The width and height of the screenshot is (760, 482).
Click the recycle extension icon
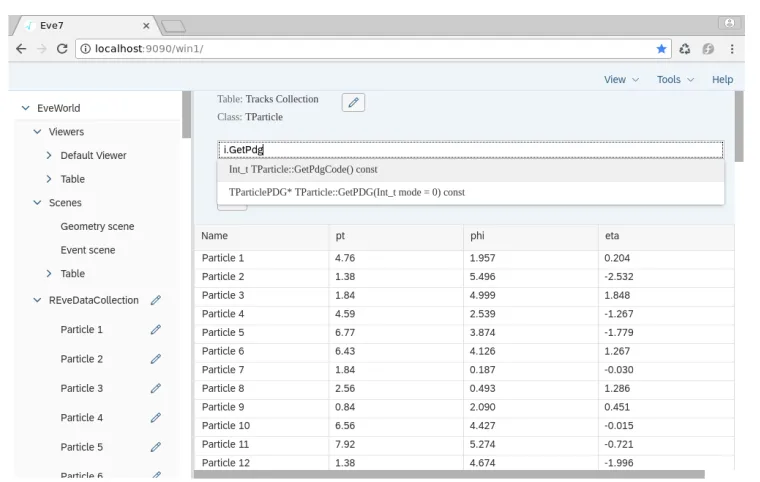(x=684, y=48)
